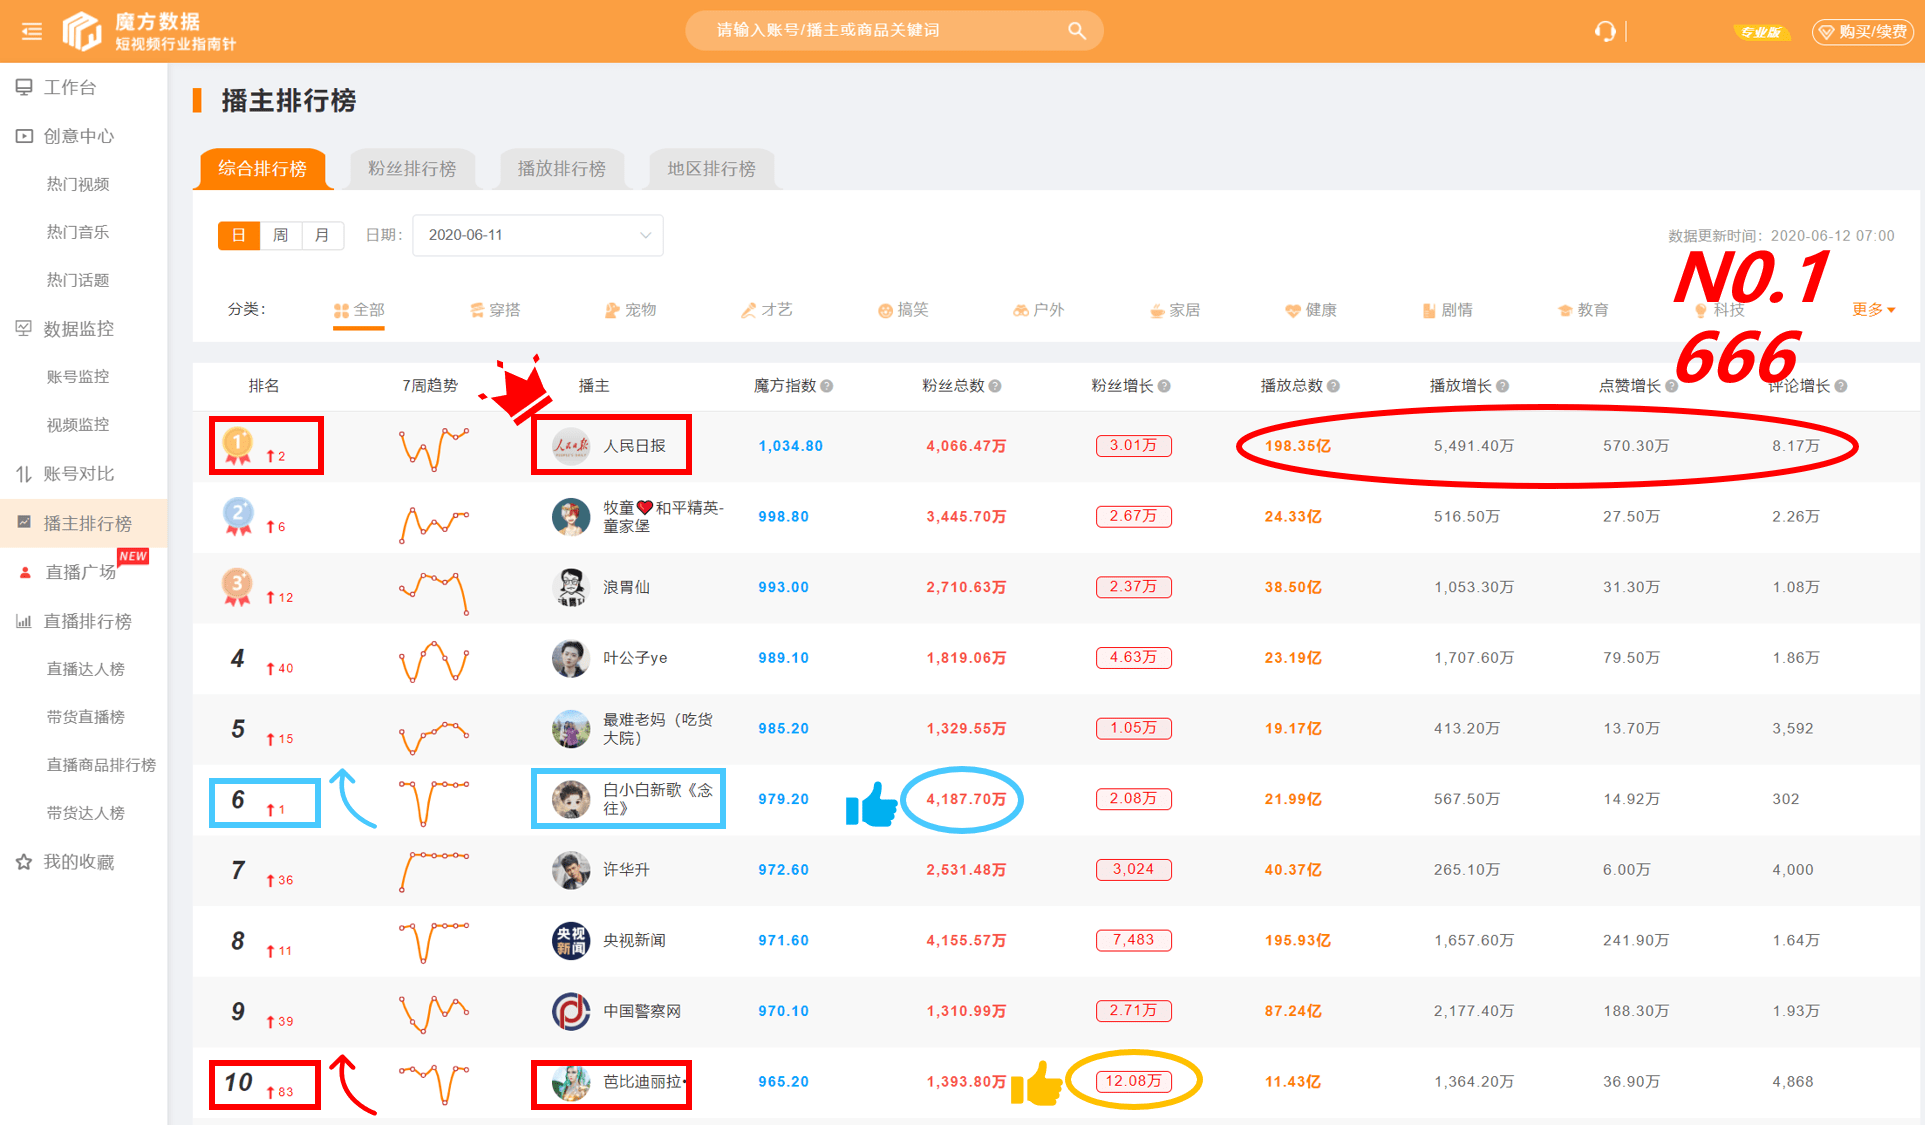Select 全部 category filter
The height and width of the screenshot is (1125, 1925).
(x=359, y=310)
